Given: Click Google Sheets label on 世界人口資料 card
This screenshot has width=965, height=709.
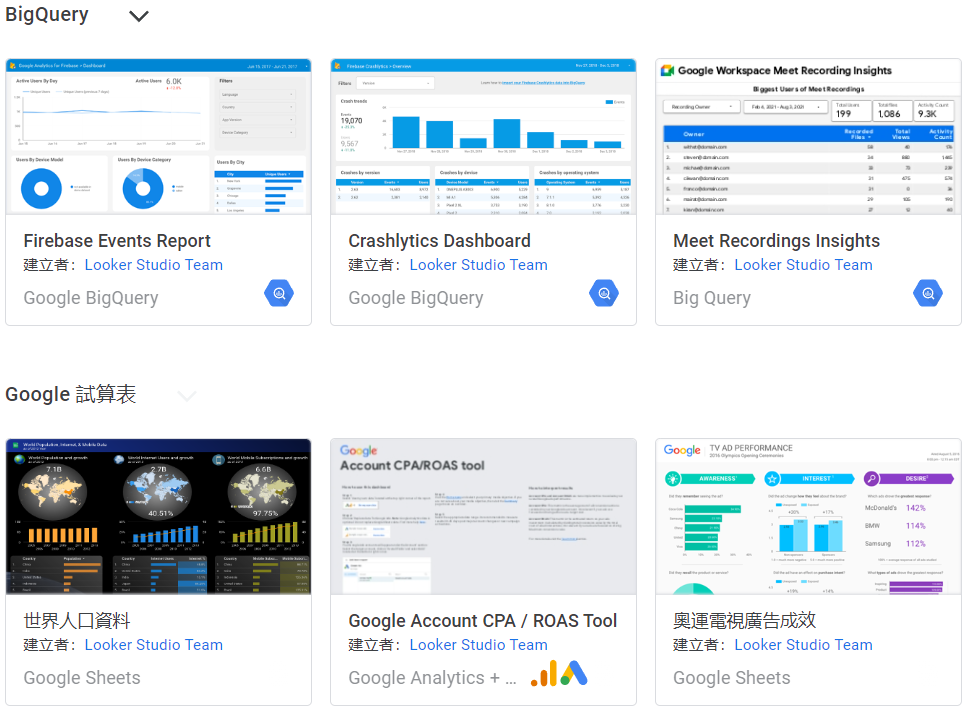Looking at the screenshot, I should pos(82,678).
